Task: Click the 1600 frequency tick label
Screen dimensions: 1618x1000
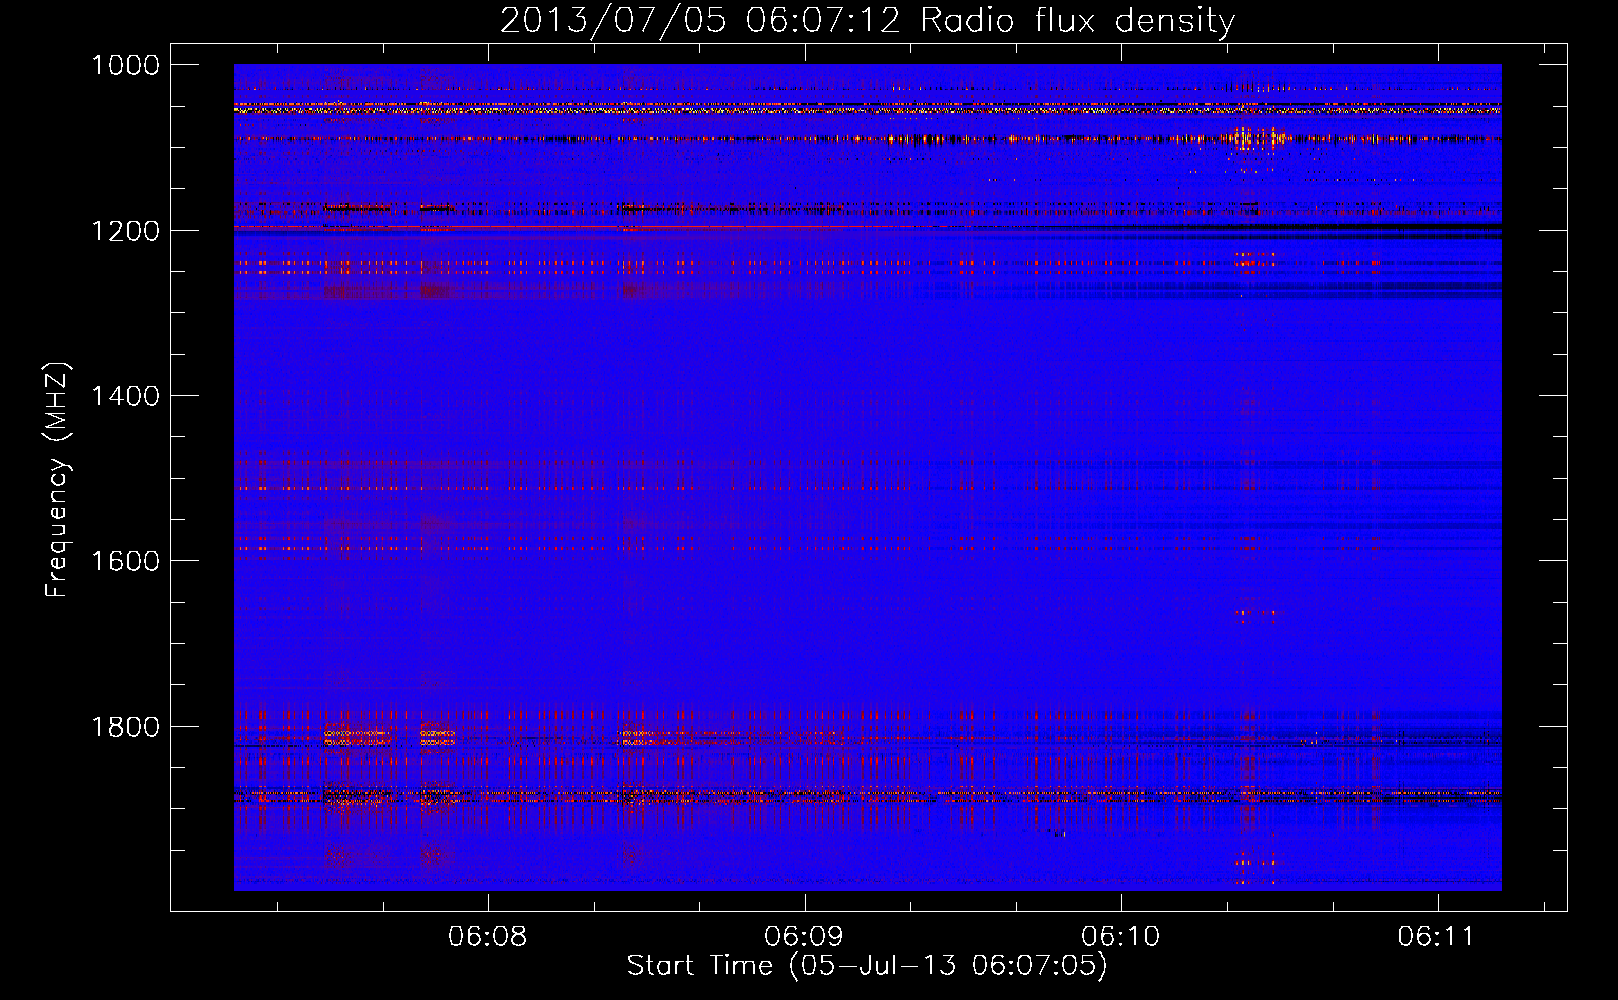Action: coord(125,561)
